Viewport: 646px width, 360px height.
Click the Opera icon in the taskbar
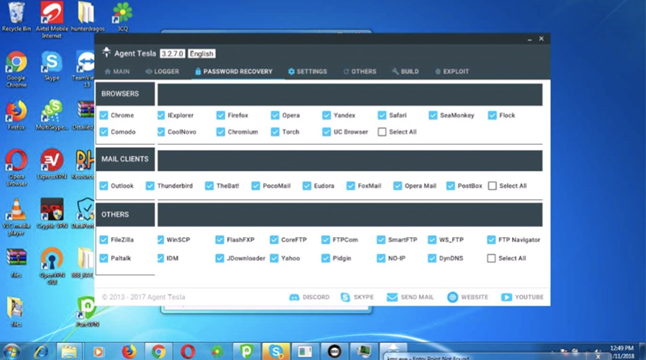coord(188,351)
